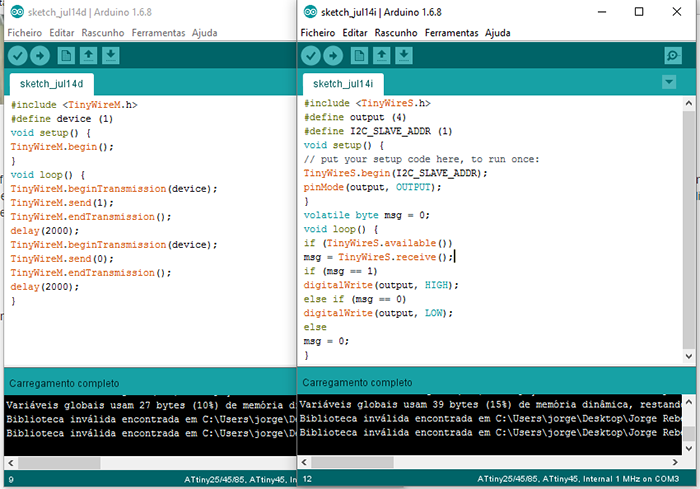This screenshot has height=489, width=700.
Task: Click console scroll up arrow in sketch_jul14i
Action: (x=689, y=402)
